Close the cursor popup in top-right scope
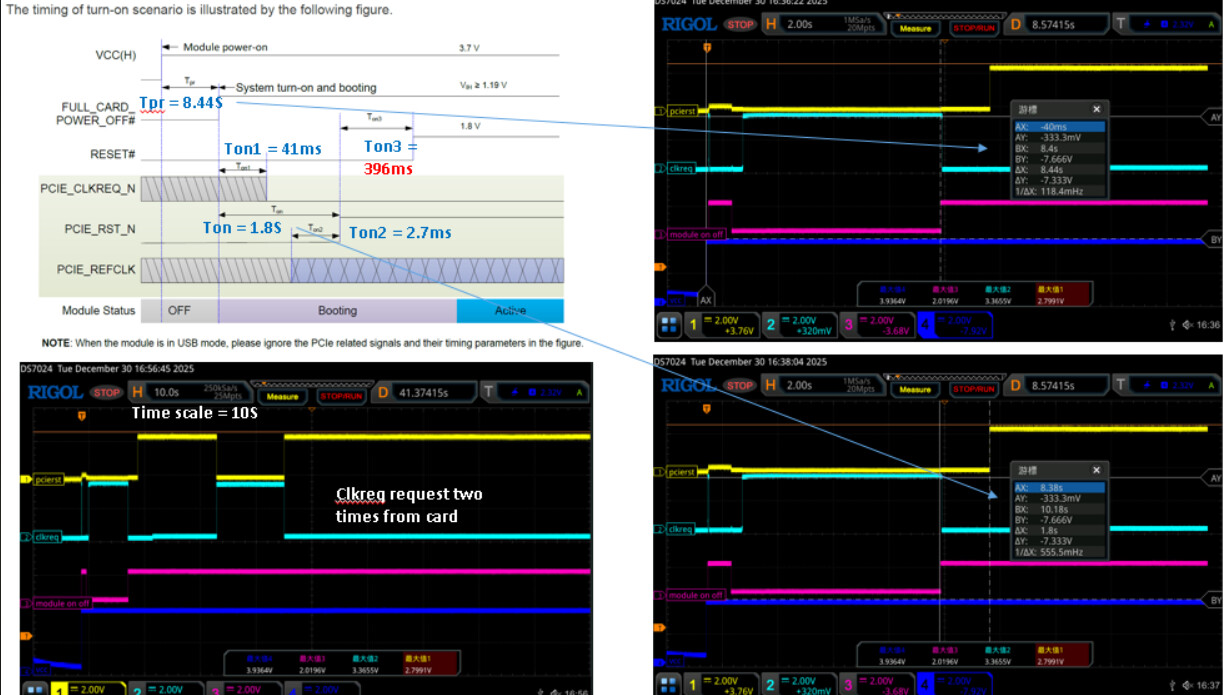This screenshot has width=1229, height=695. pos(1096,109)
